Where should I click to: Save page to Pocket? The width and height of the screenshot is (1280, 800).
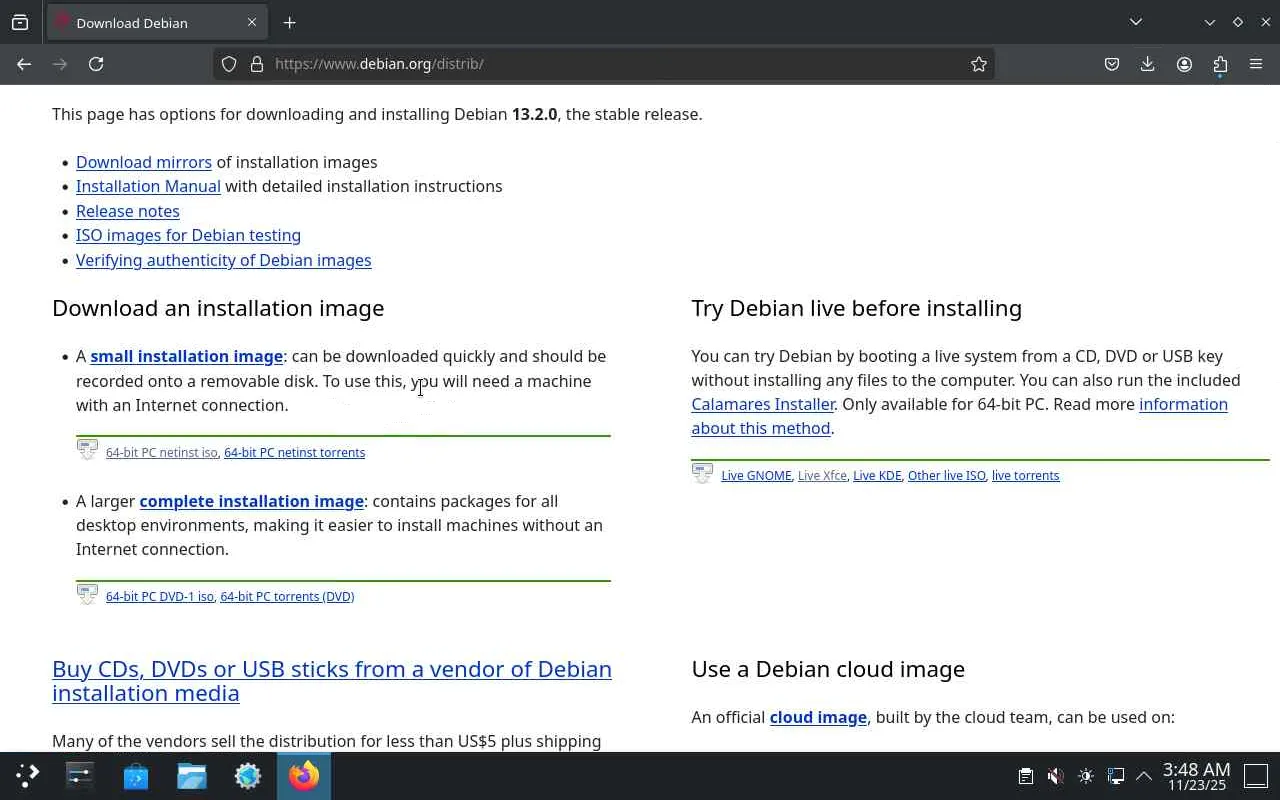[x=1112, y=64]
